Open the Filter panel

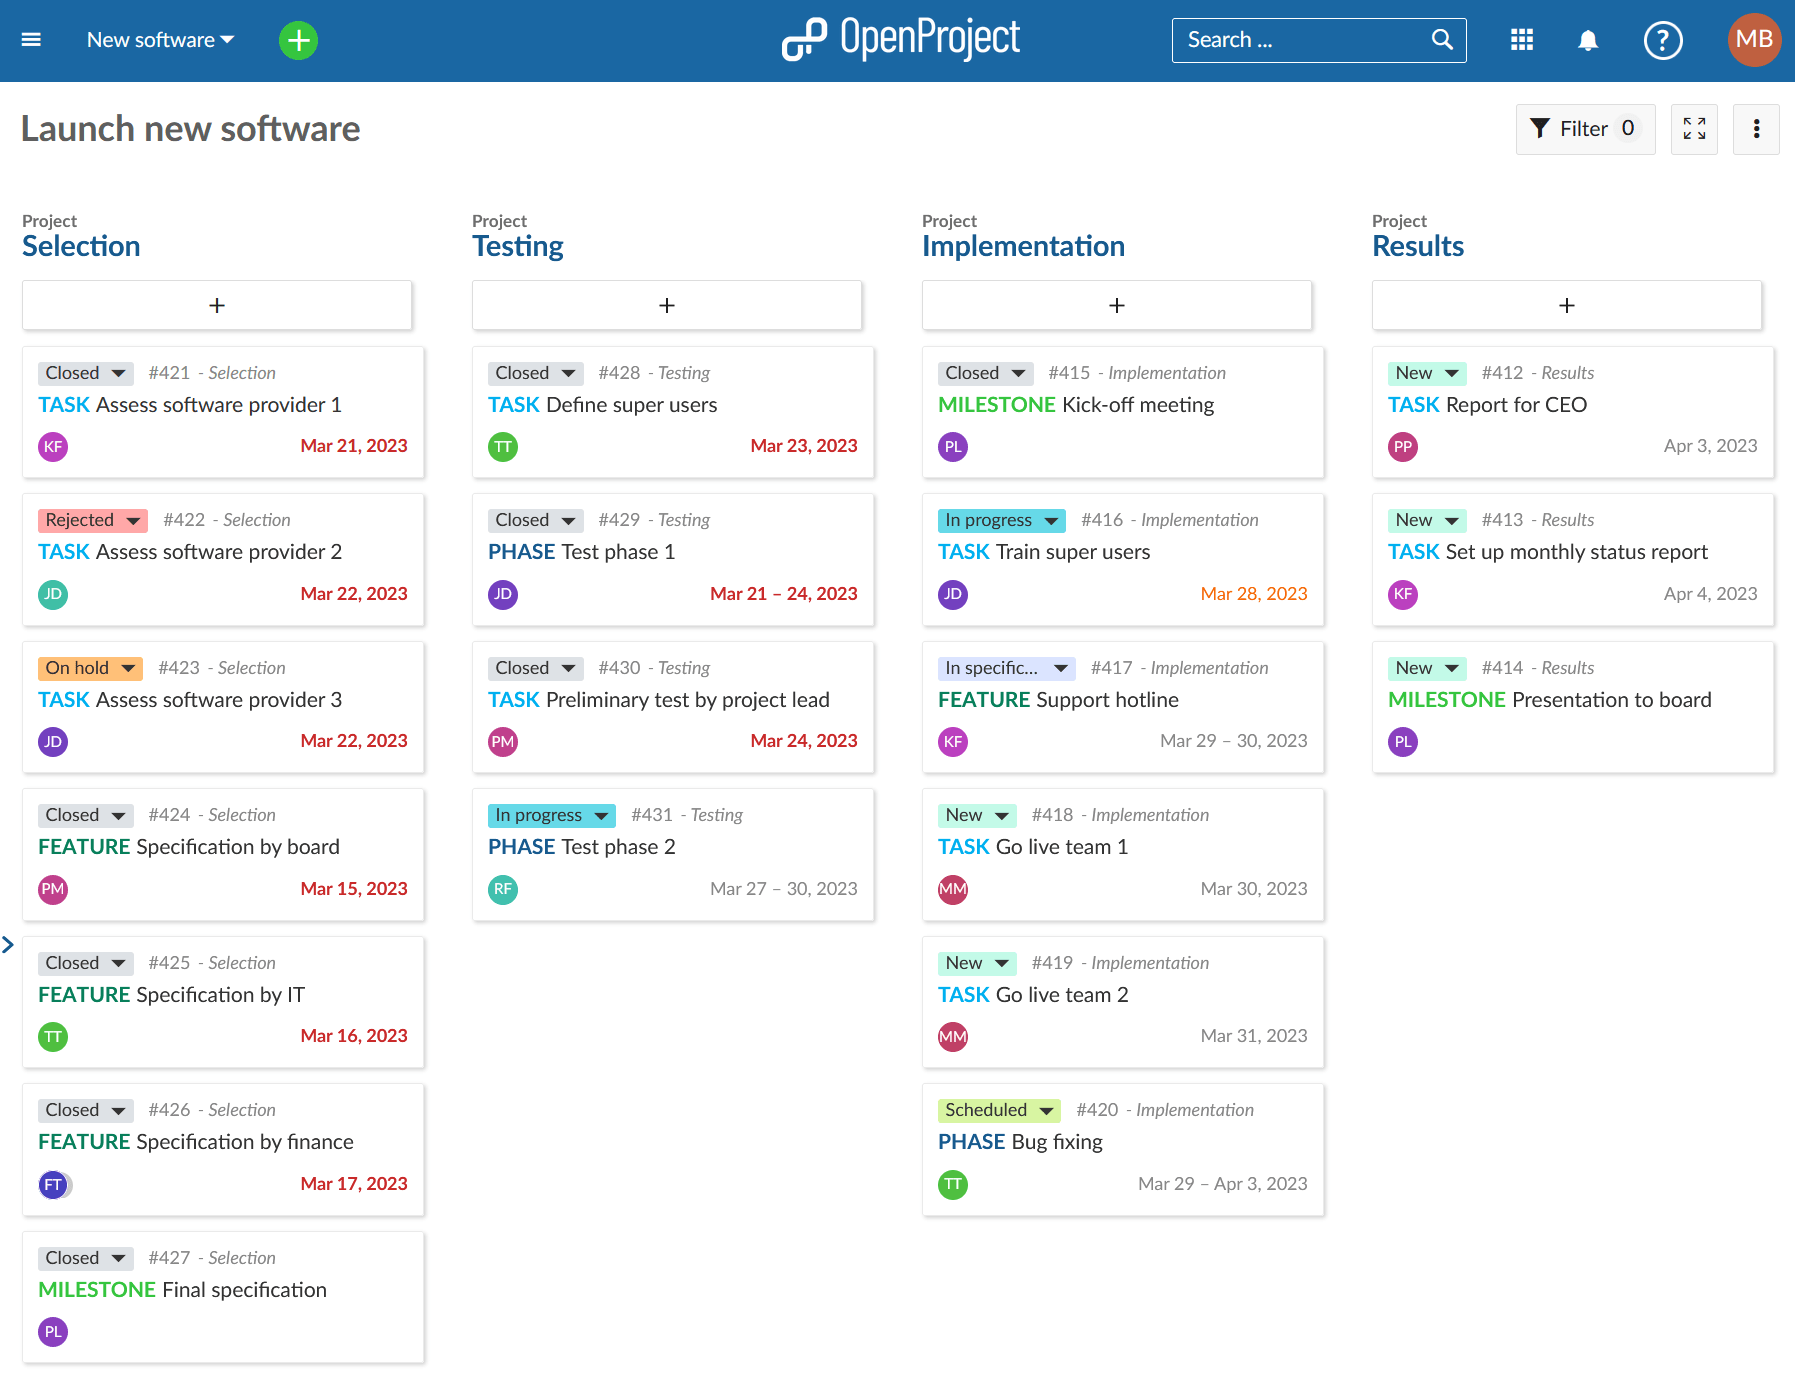tap(1584, 129)
